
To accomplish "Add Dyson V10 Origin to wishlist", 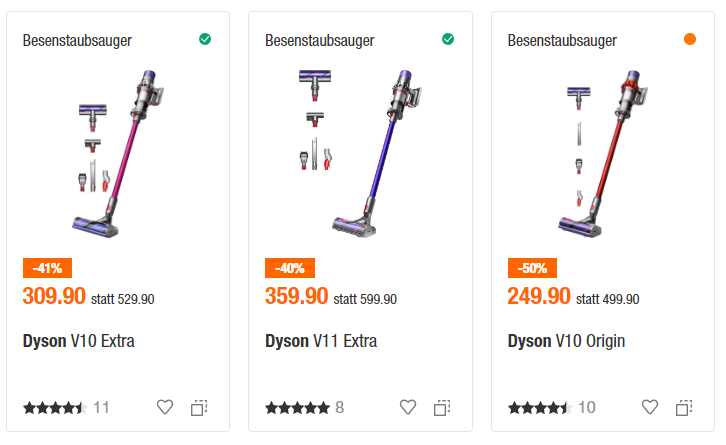I will pos(651,407).
